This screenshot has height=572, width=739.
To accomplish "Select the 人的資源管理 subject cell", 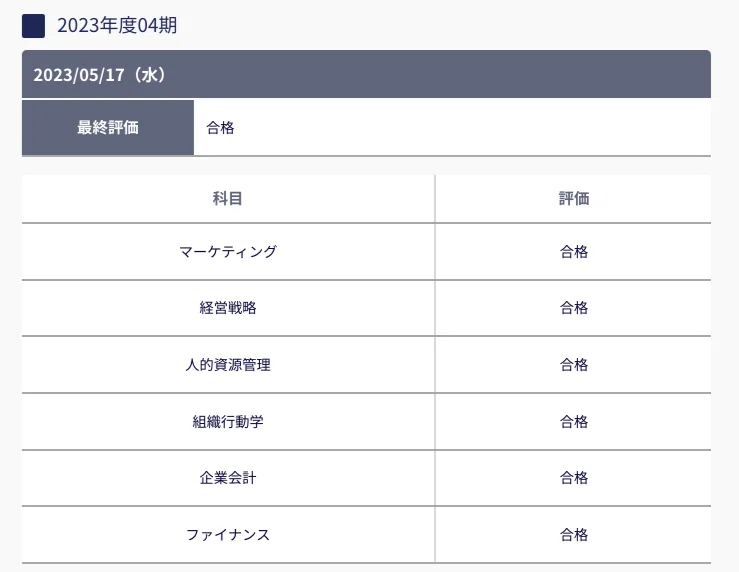I will pyautogui.click(x=228, y=365).
